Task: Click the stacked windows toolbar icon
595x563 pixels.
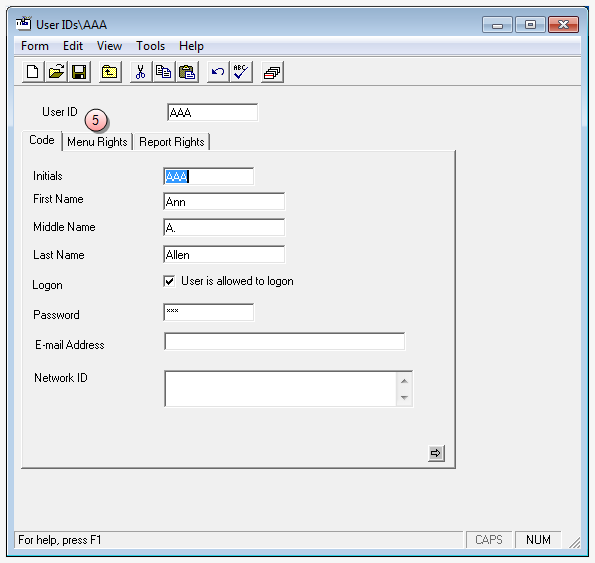Action: 272,72
